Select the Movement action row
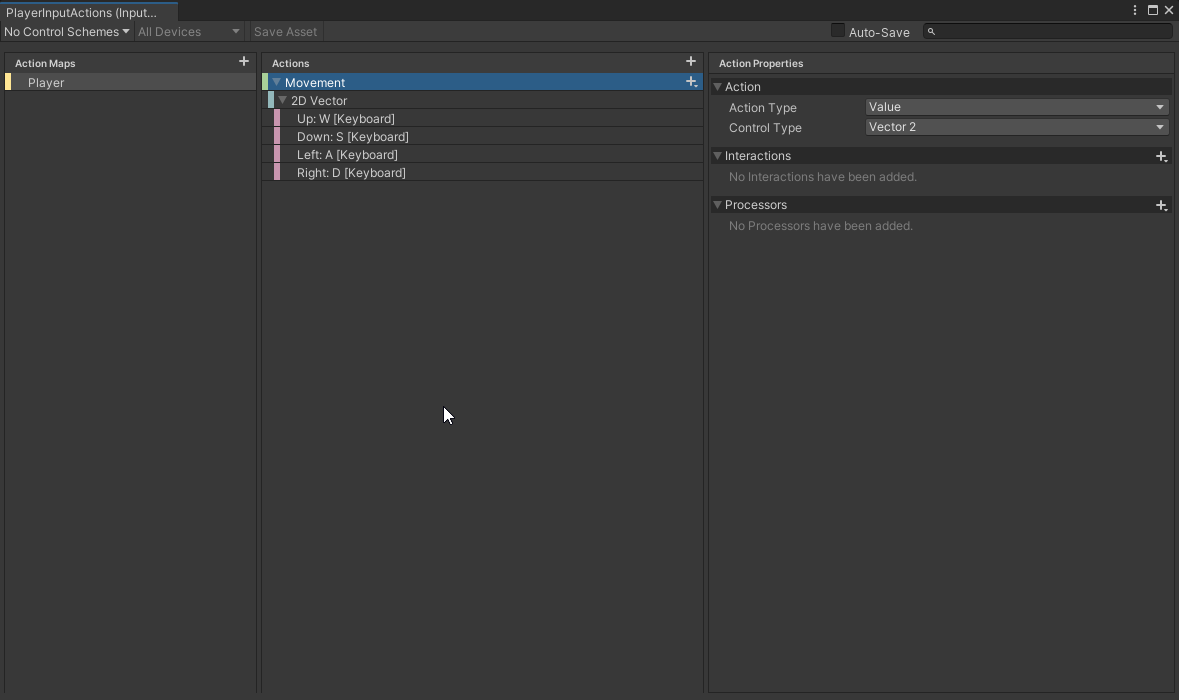This screenshot has height=700, width=1179. 482,82
